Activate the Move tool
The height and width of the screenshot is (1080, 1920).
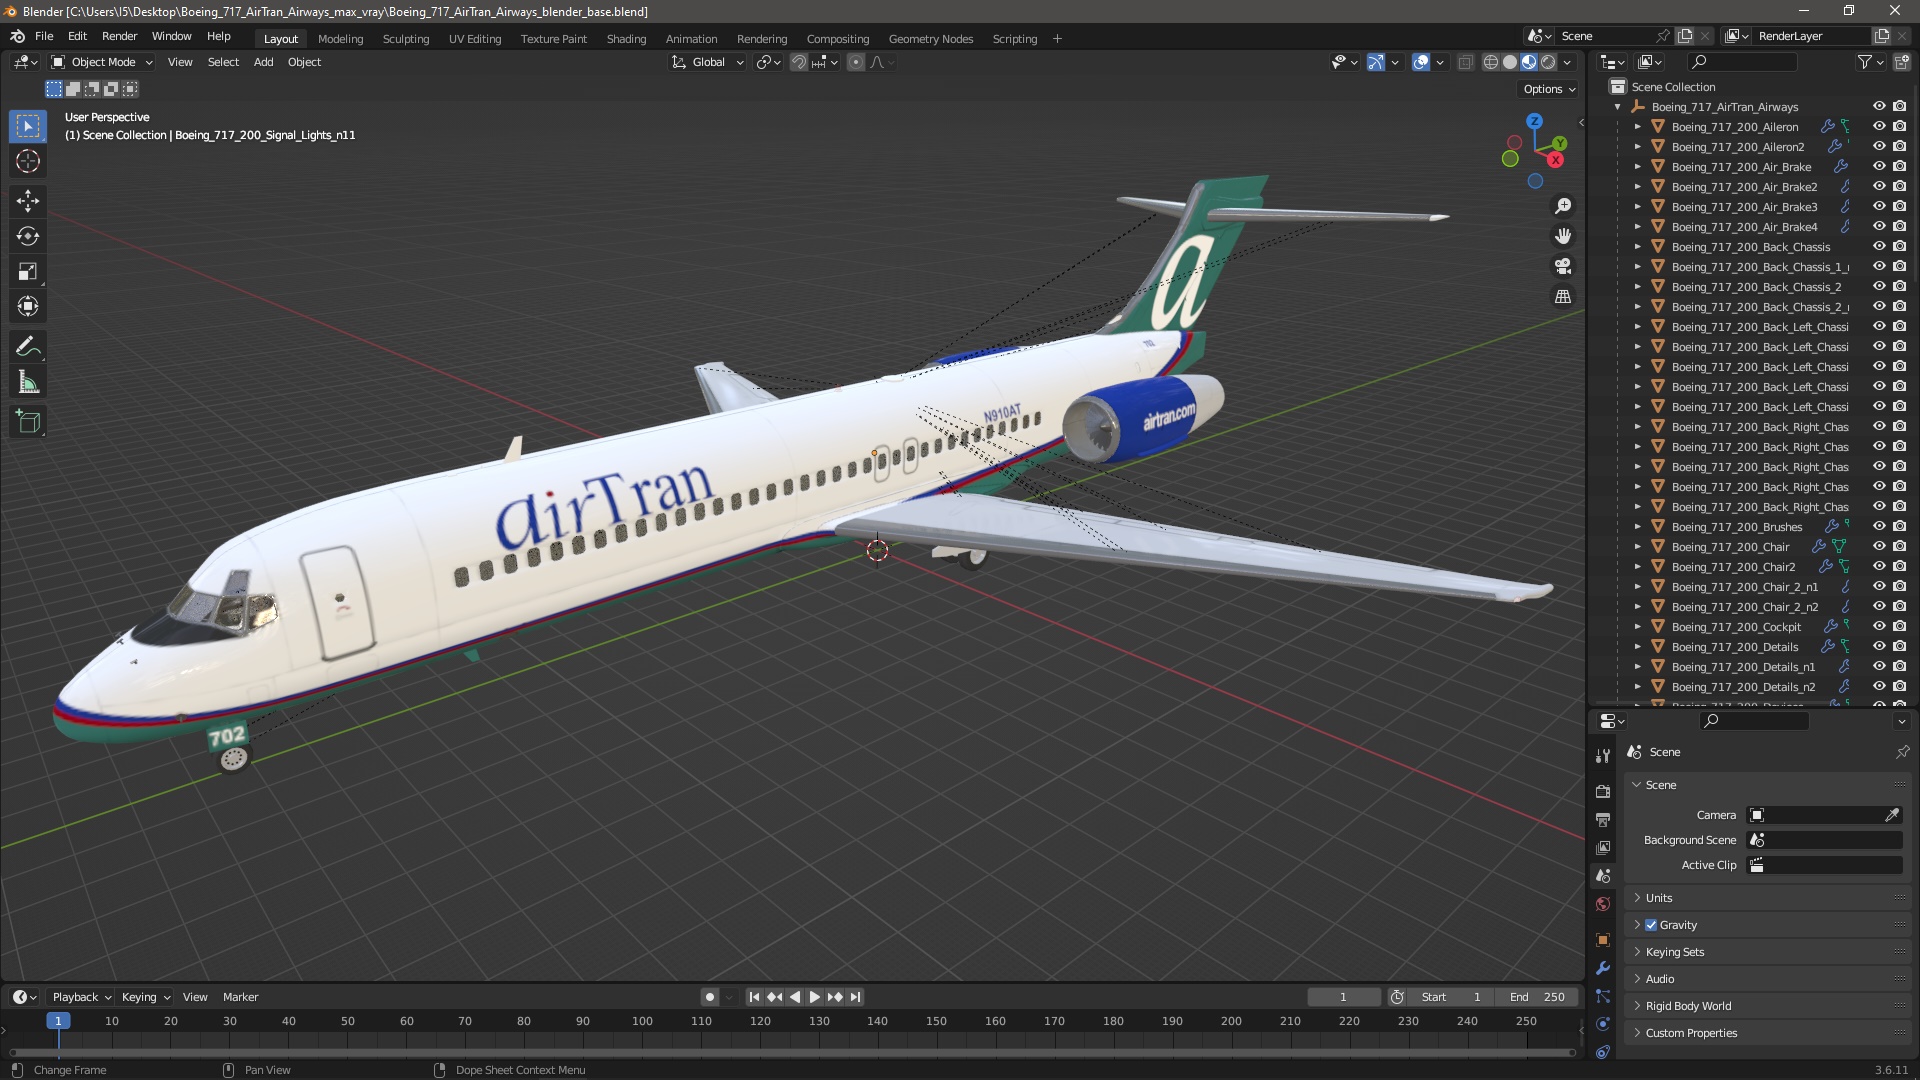tap(28, 201)
